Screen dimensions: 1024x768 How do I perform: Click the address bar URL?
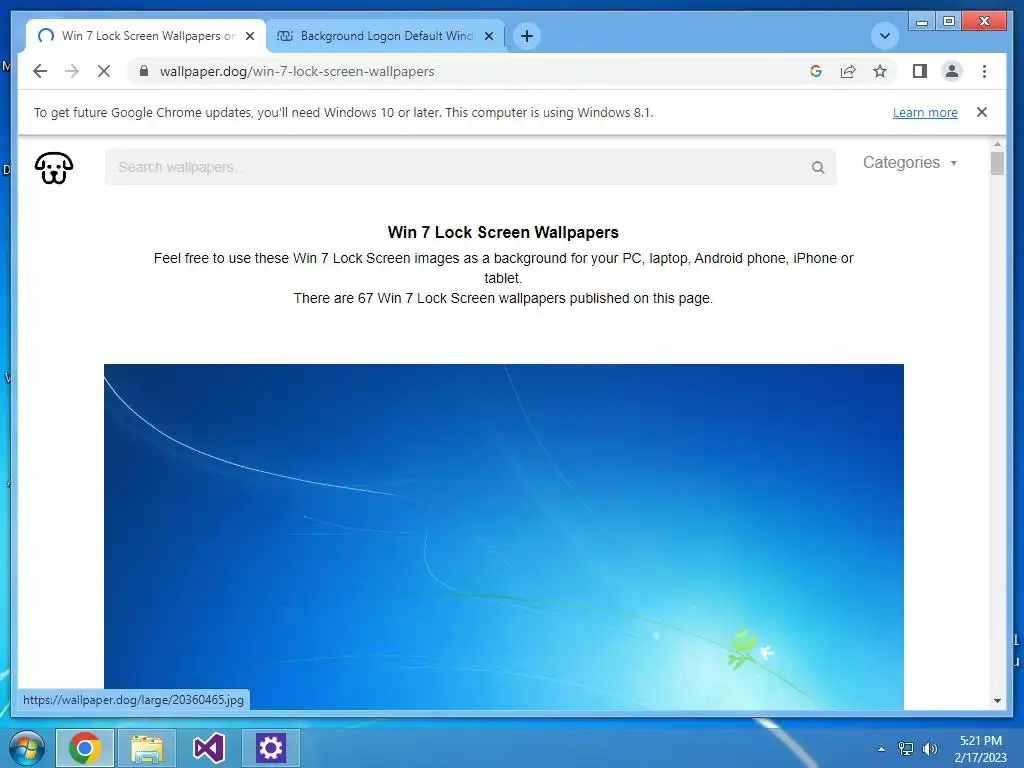[297, 71]
